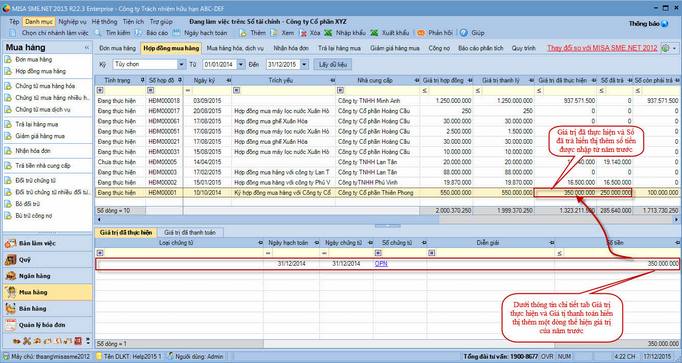The image size is (682, 363).
Task: Open Bù trừ công nợ in the sidebar
Action: pyautogui.click(x=33, y=216)
